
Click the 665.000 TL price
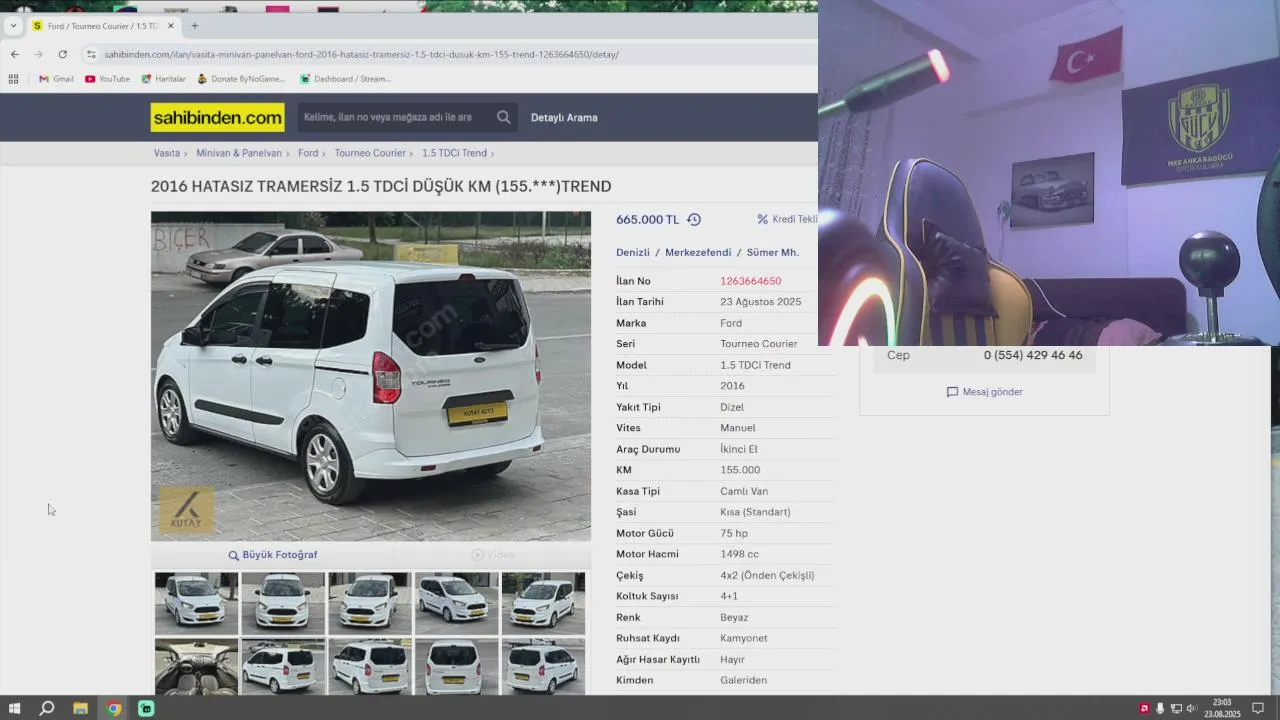[647, 220]
